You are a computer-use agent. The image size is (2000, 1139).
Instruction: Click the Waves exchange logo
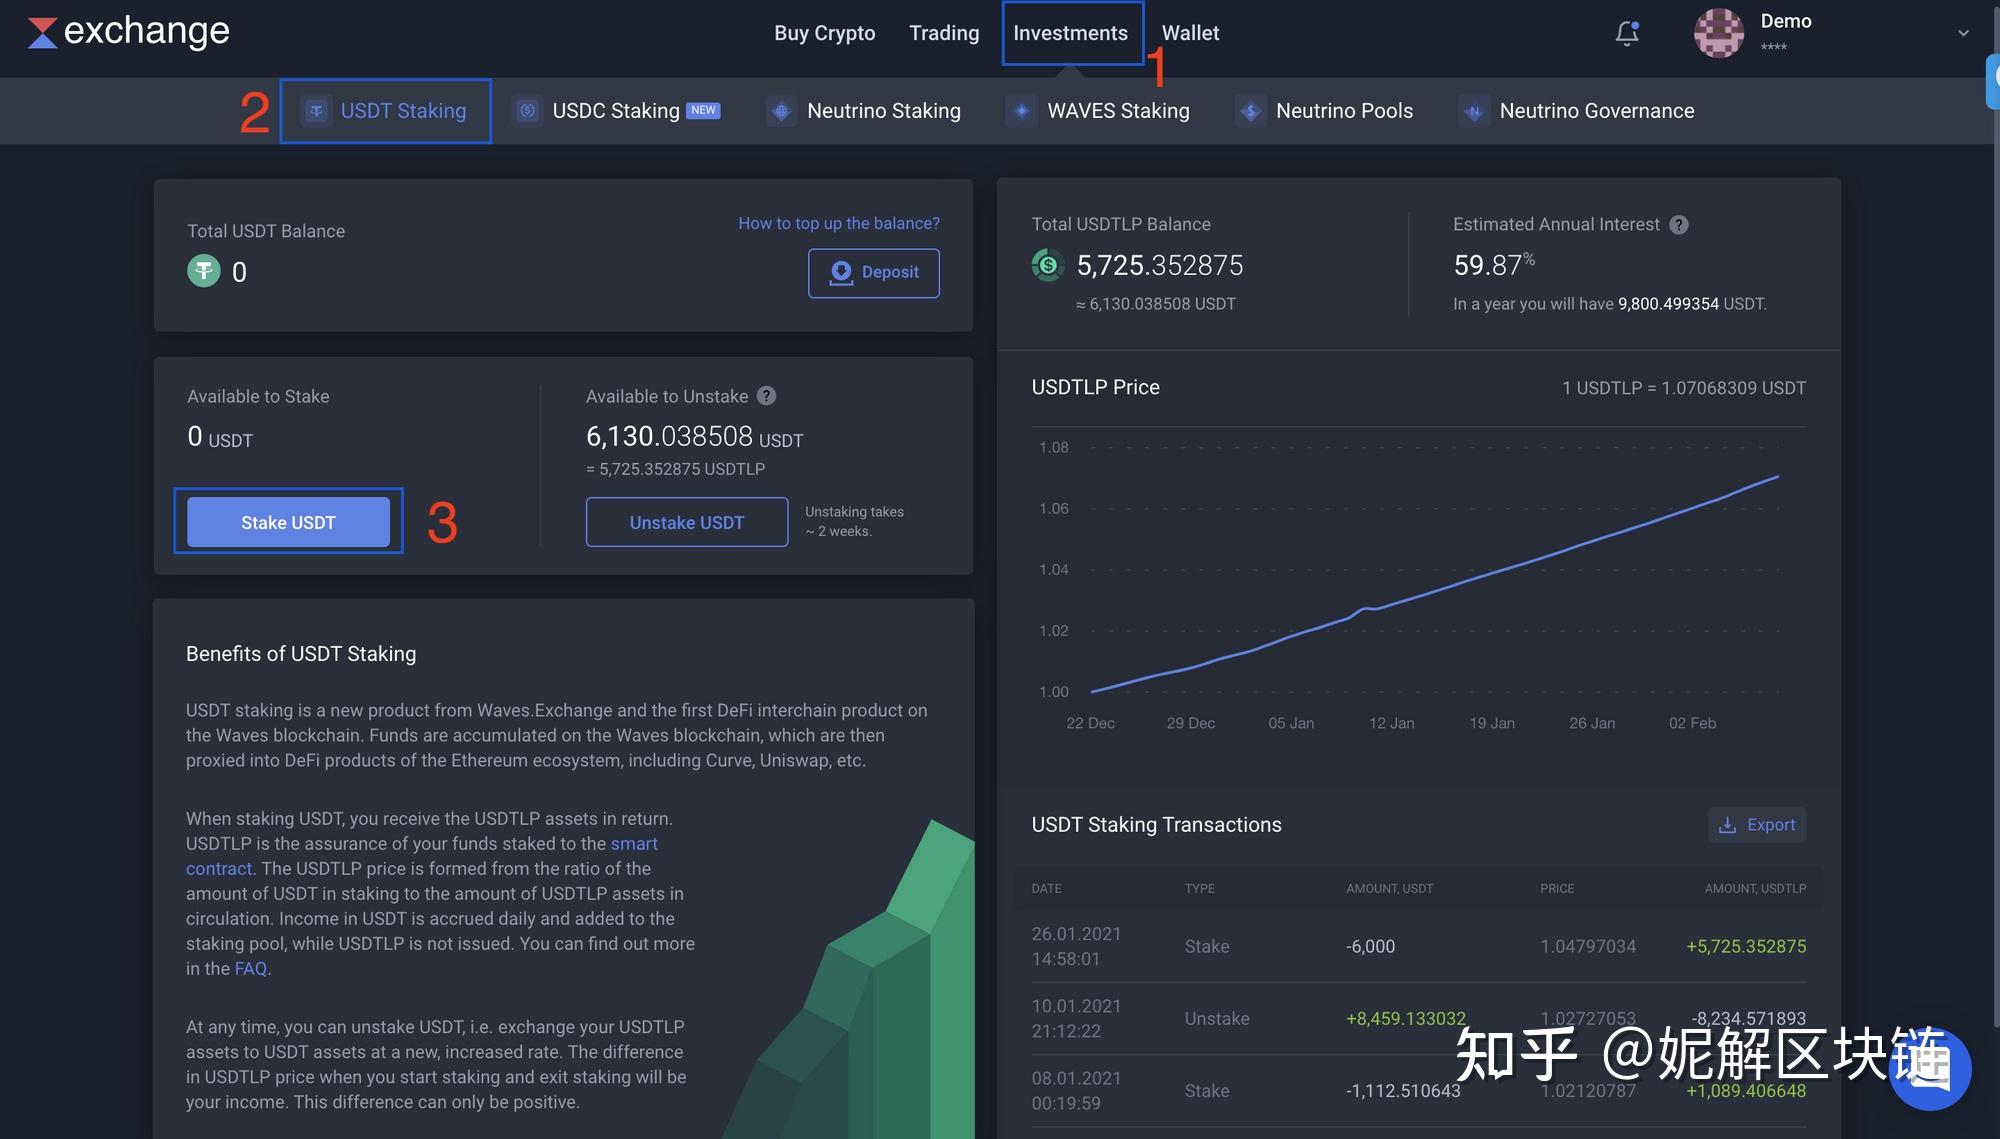coord(128,32)
